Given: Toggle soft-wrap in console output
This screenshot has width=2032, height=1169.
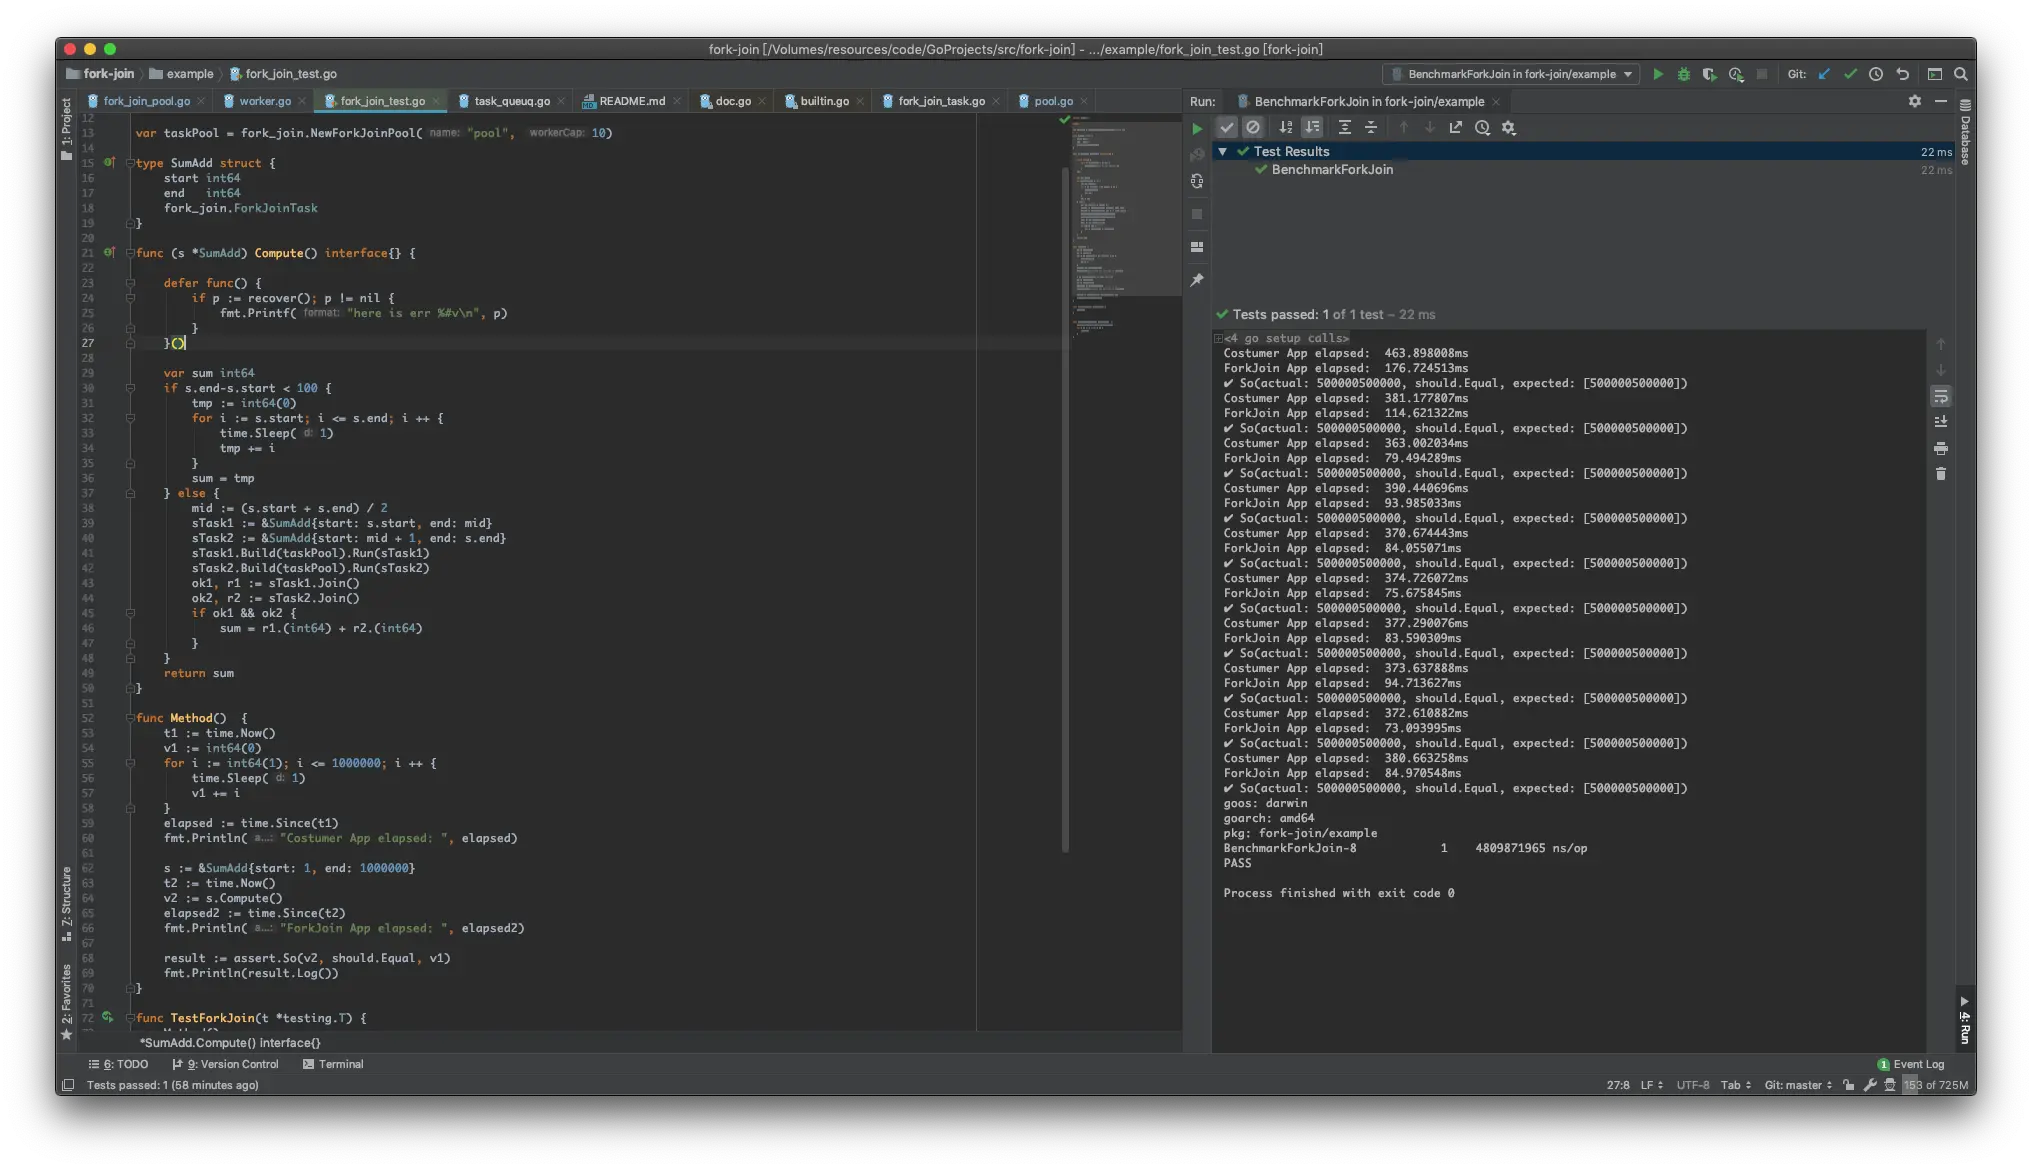Looking at the screenshot, I should [x=1941, y=397].
